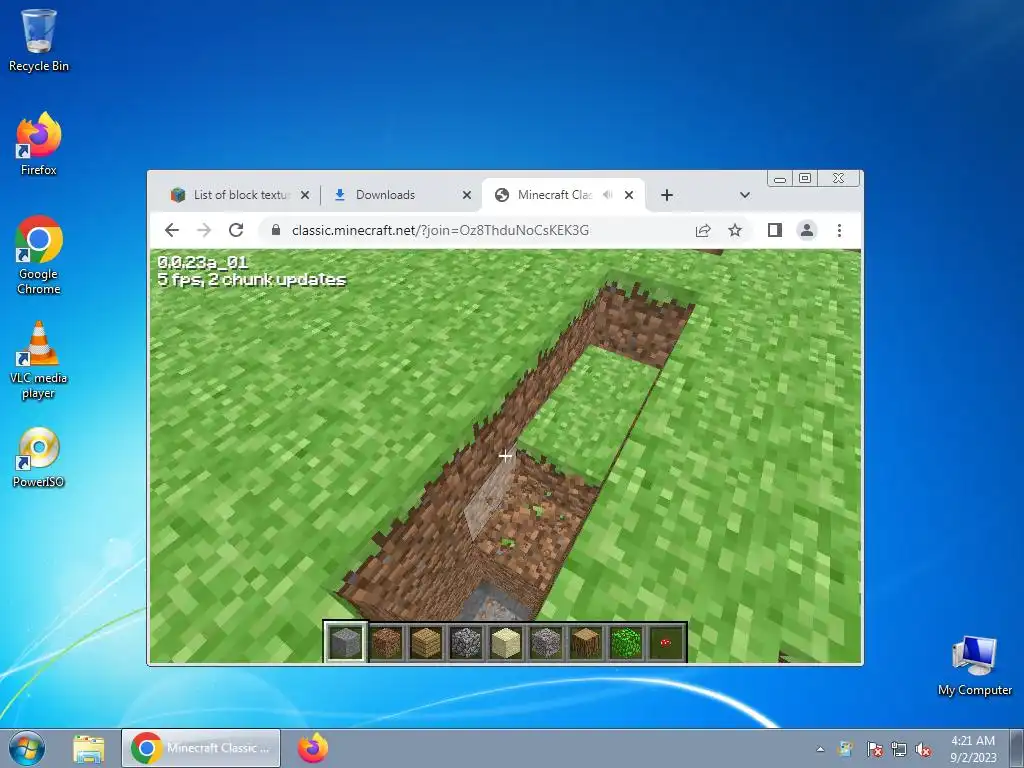Click the site lock icon in address bar
The image size is (1024, 768).
276,230
